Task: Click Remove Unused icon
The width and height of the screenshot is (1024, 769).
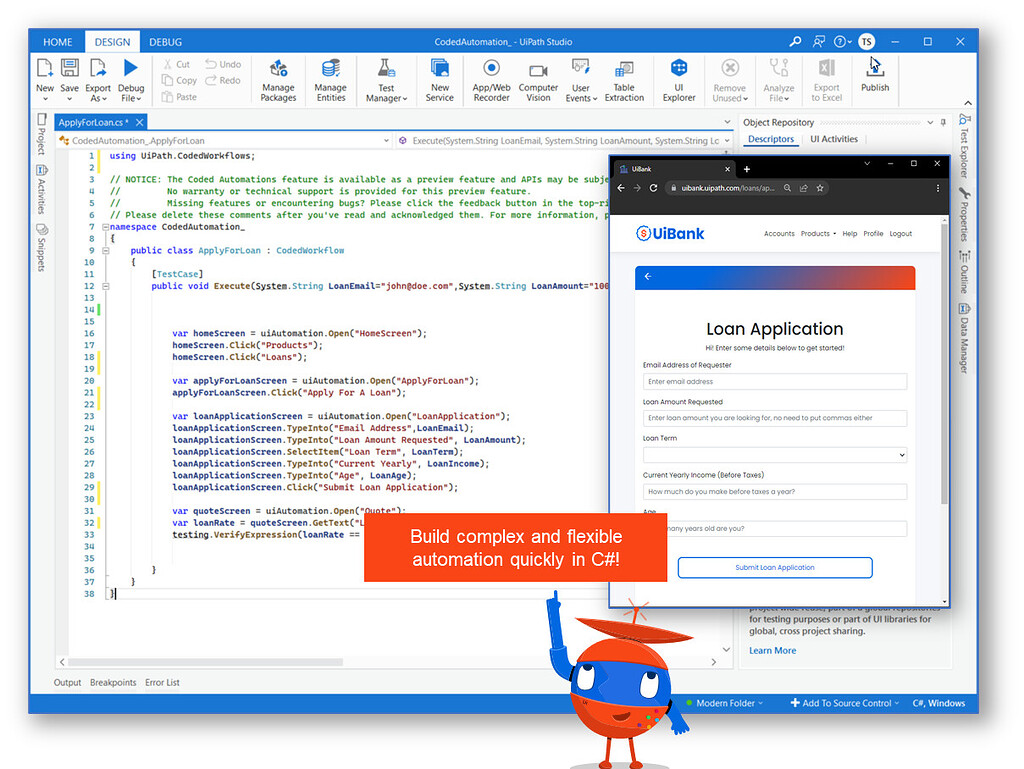Action: 729,68
